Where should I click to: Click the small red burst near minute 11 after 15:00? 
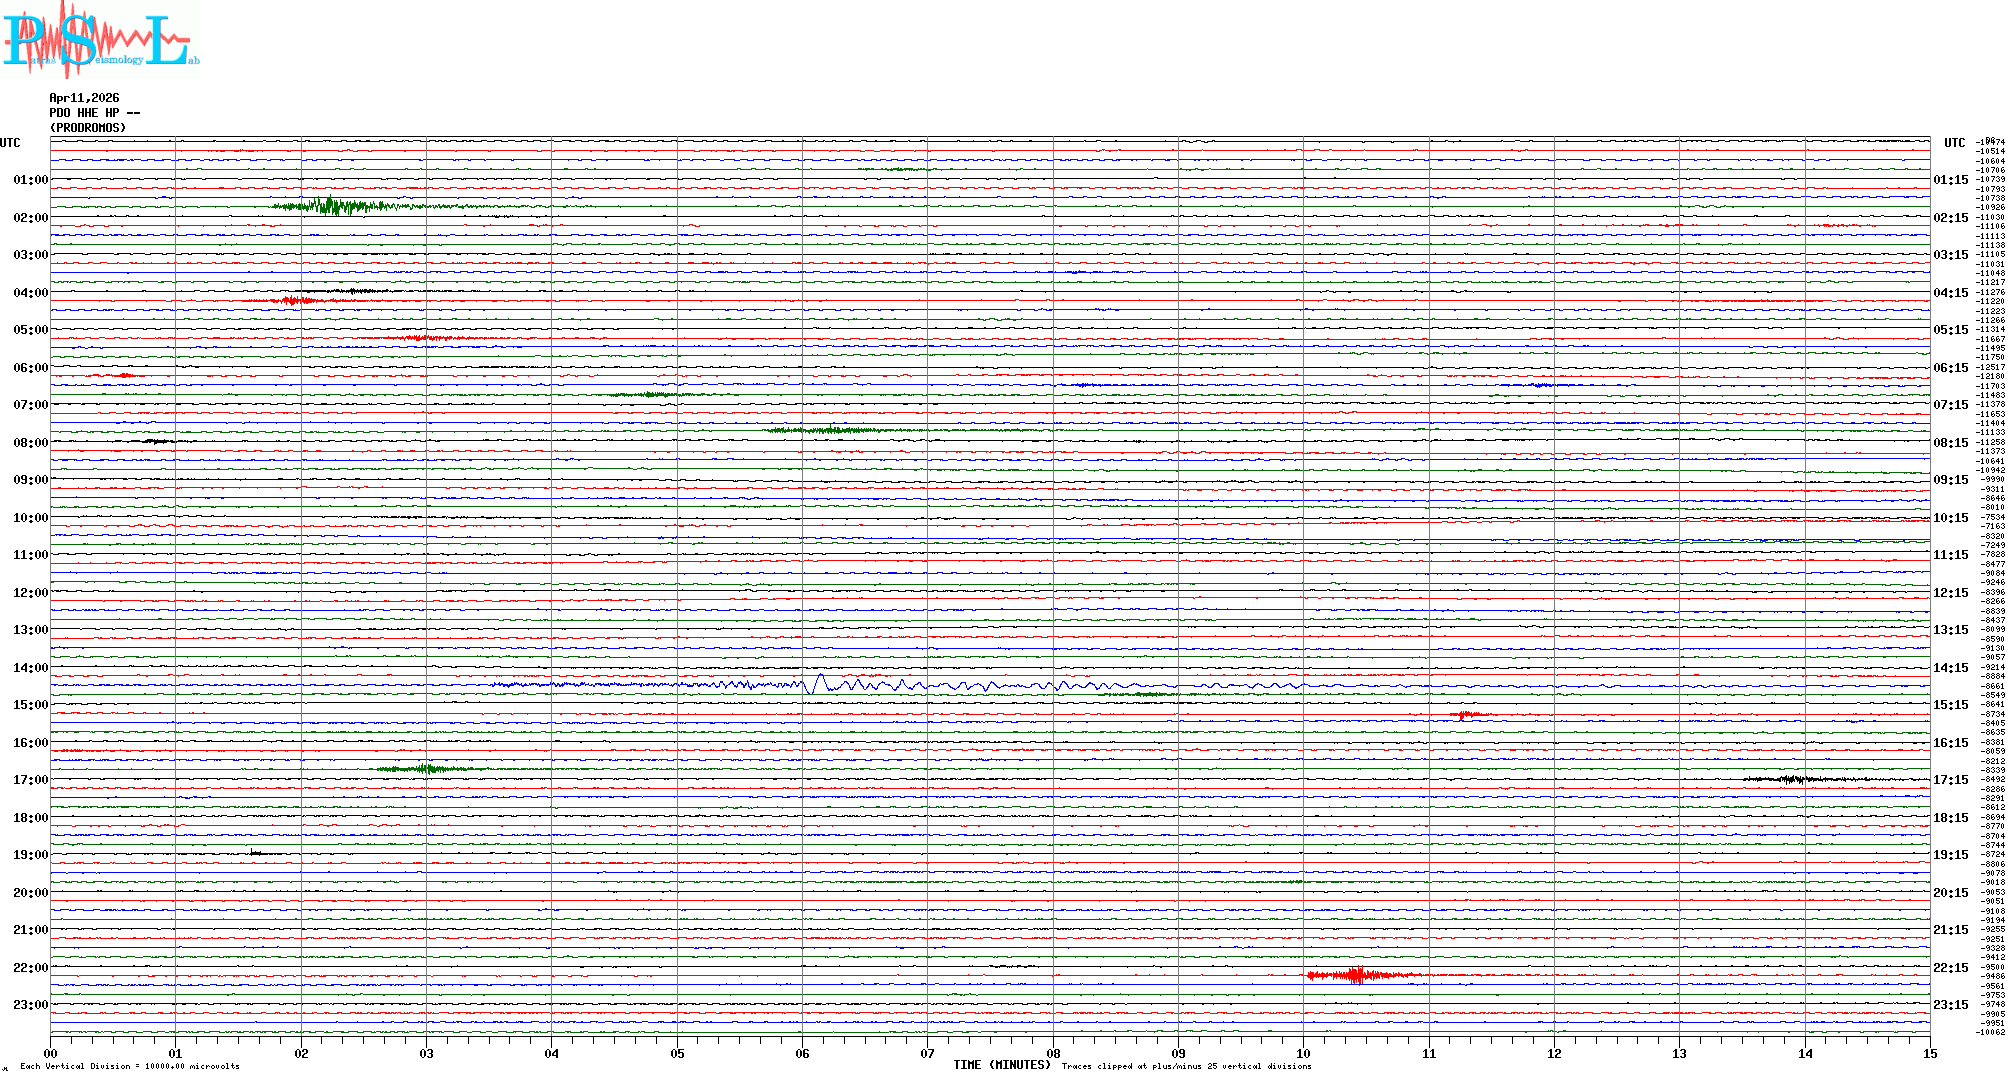tap(1466, 714)
